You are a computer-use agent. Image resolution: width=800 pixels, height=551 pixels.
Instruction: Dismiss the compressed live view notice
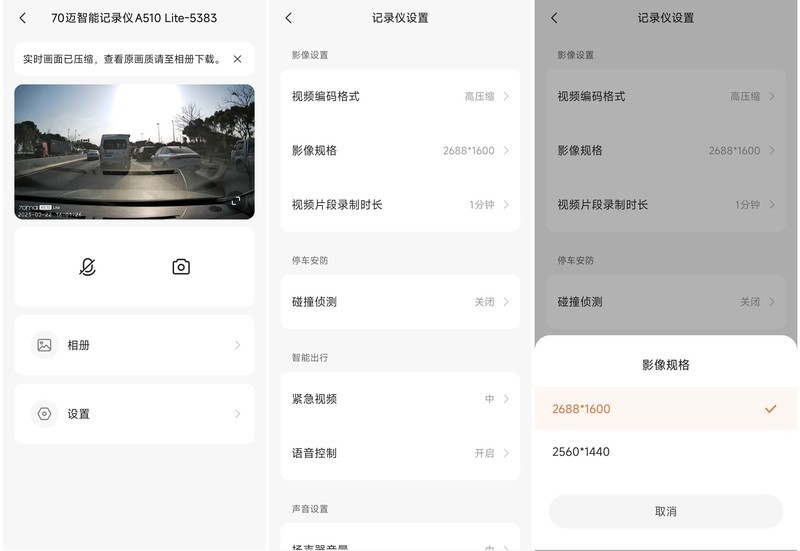click(x=237, y=59)
